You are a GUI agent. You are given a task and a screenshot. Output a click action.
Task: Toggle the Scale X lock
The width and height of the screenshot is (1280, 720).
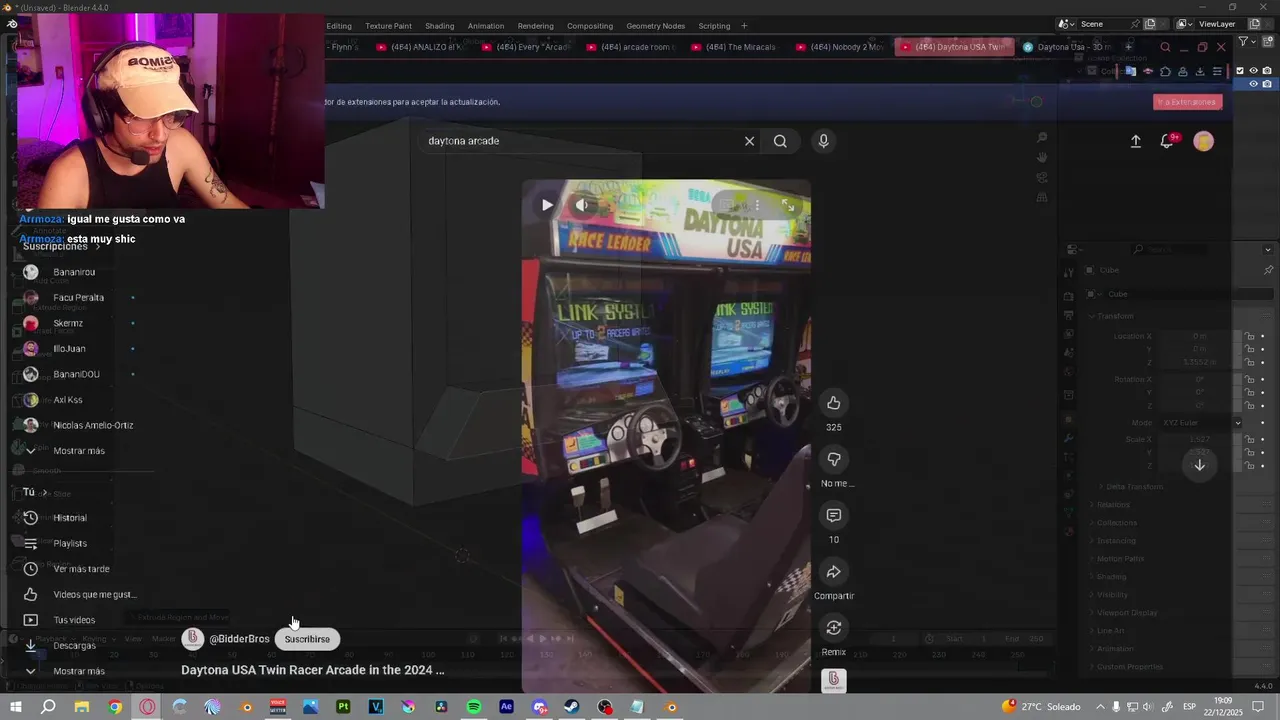(x=1250, y=440)
